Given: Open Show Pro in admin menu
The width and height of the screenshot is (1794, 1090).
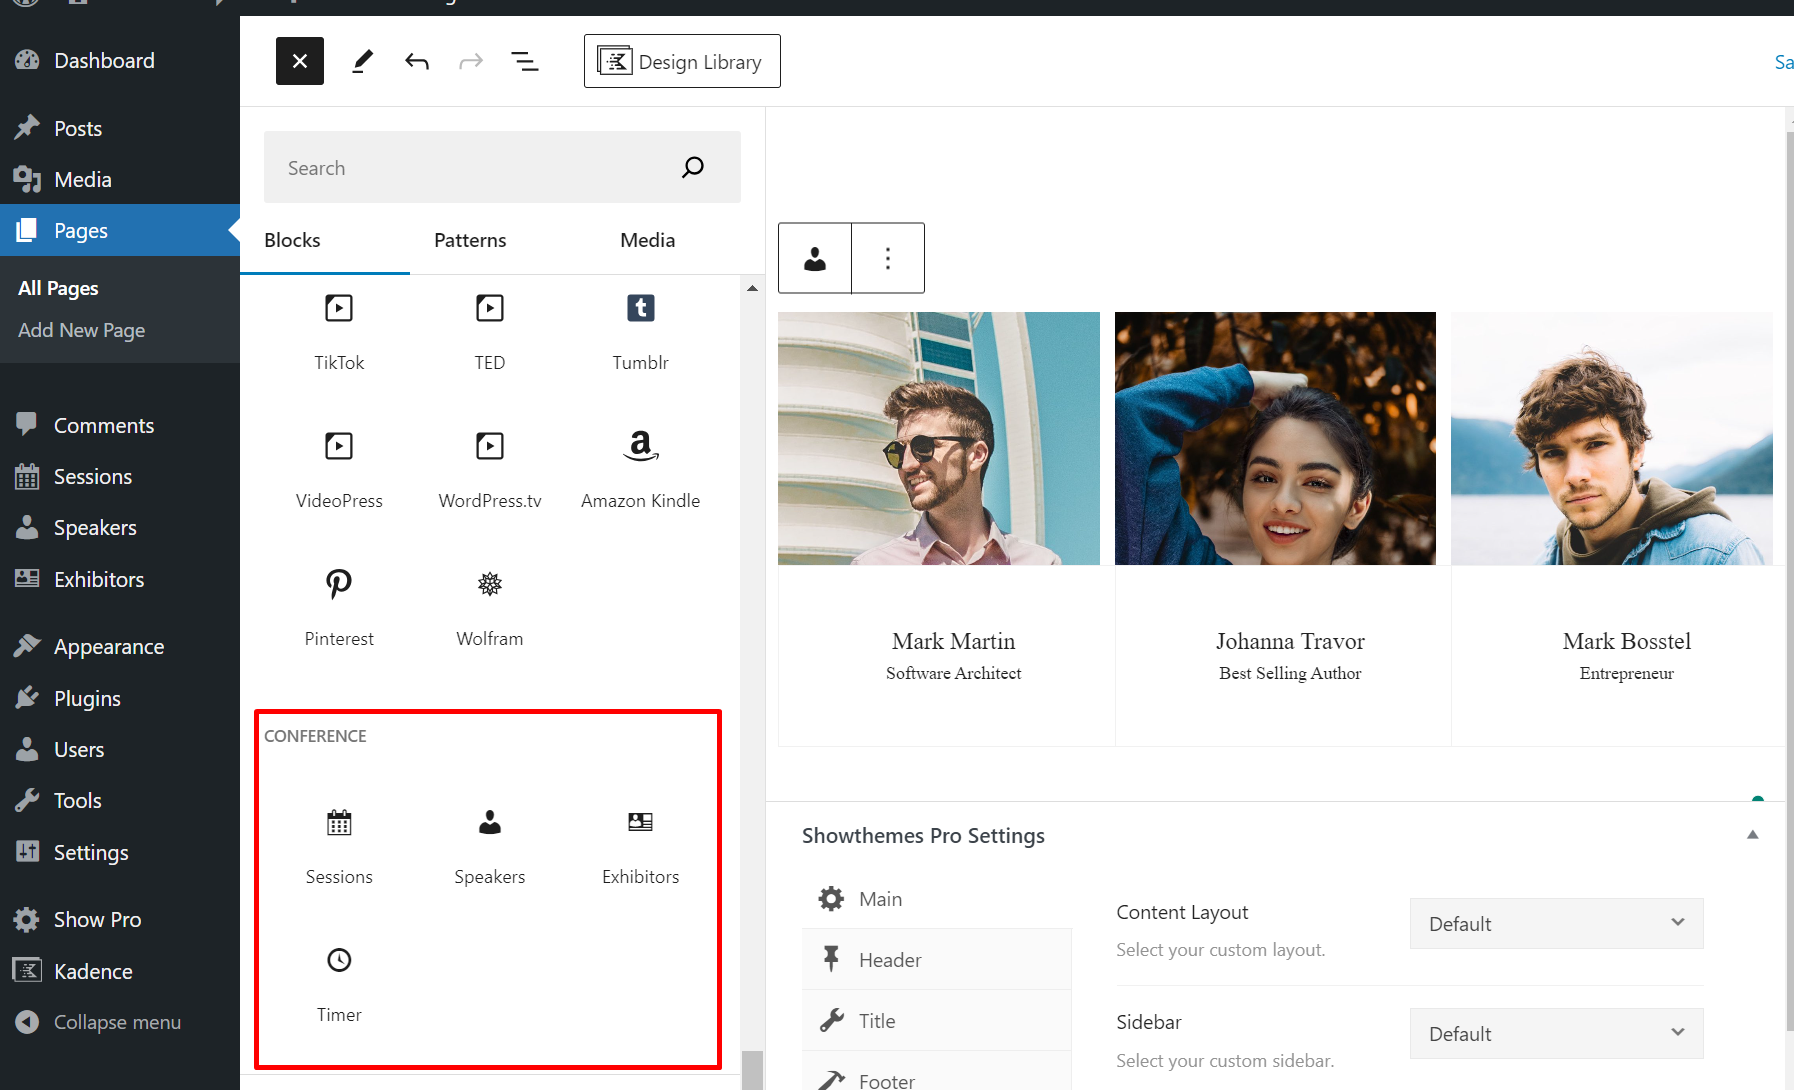Looking at the screenshot, I should [120, 920].
